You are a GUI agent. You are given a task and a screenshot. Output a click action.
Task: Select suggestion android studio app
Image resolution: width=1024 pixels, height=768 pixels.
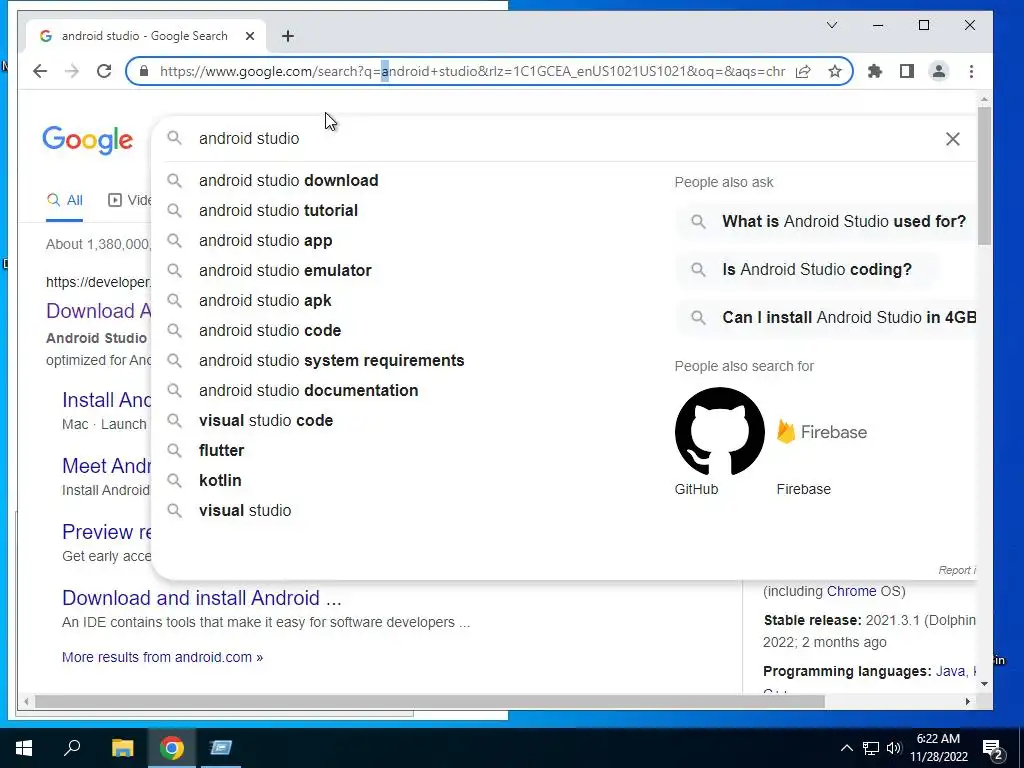pyautogui.click(x=265, y=240)
